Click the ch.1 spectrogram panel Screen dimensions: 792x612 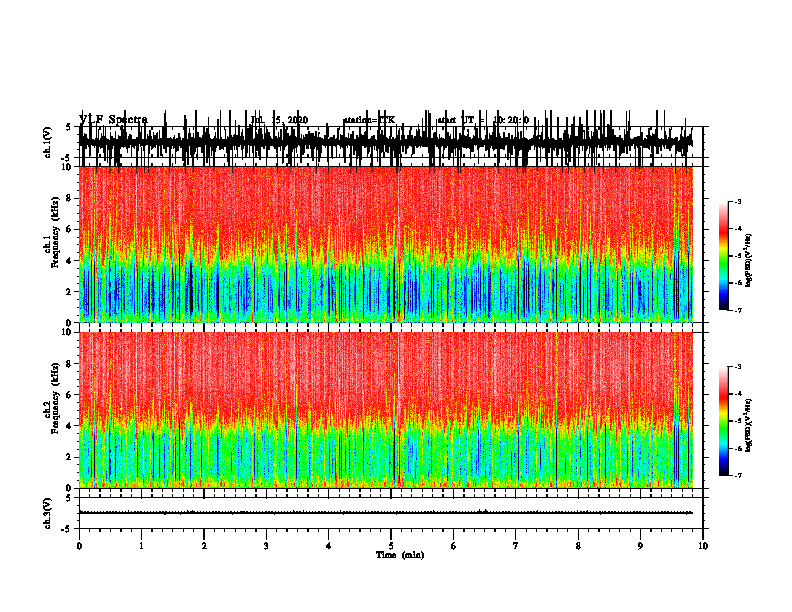pos(385,244)
